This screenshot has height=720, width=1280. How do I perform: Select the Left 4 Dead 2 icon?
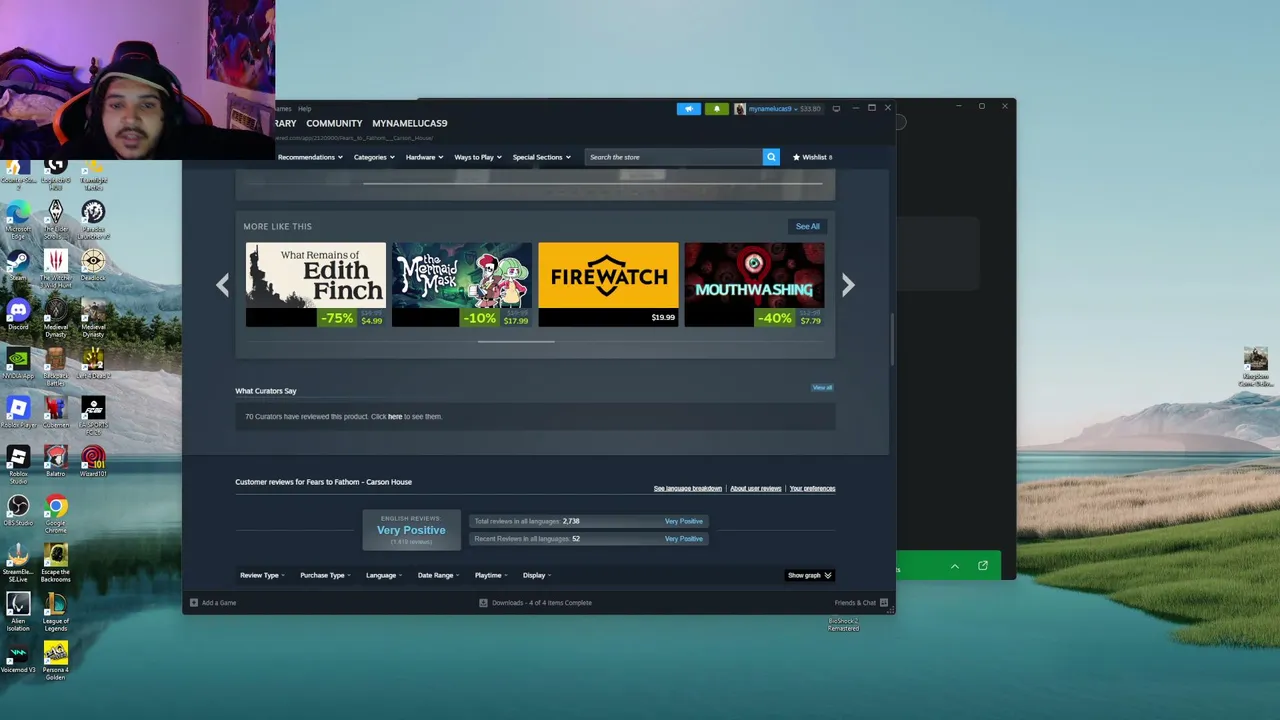(93, 363)
